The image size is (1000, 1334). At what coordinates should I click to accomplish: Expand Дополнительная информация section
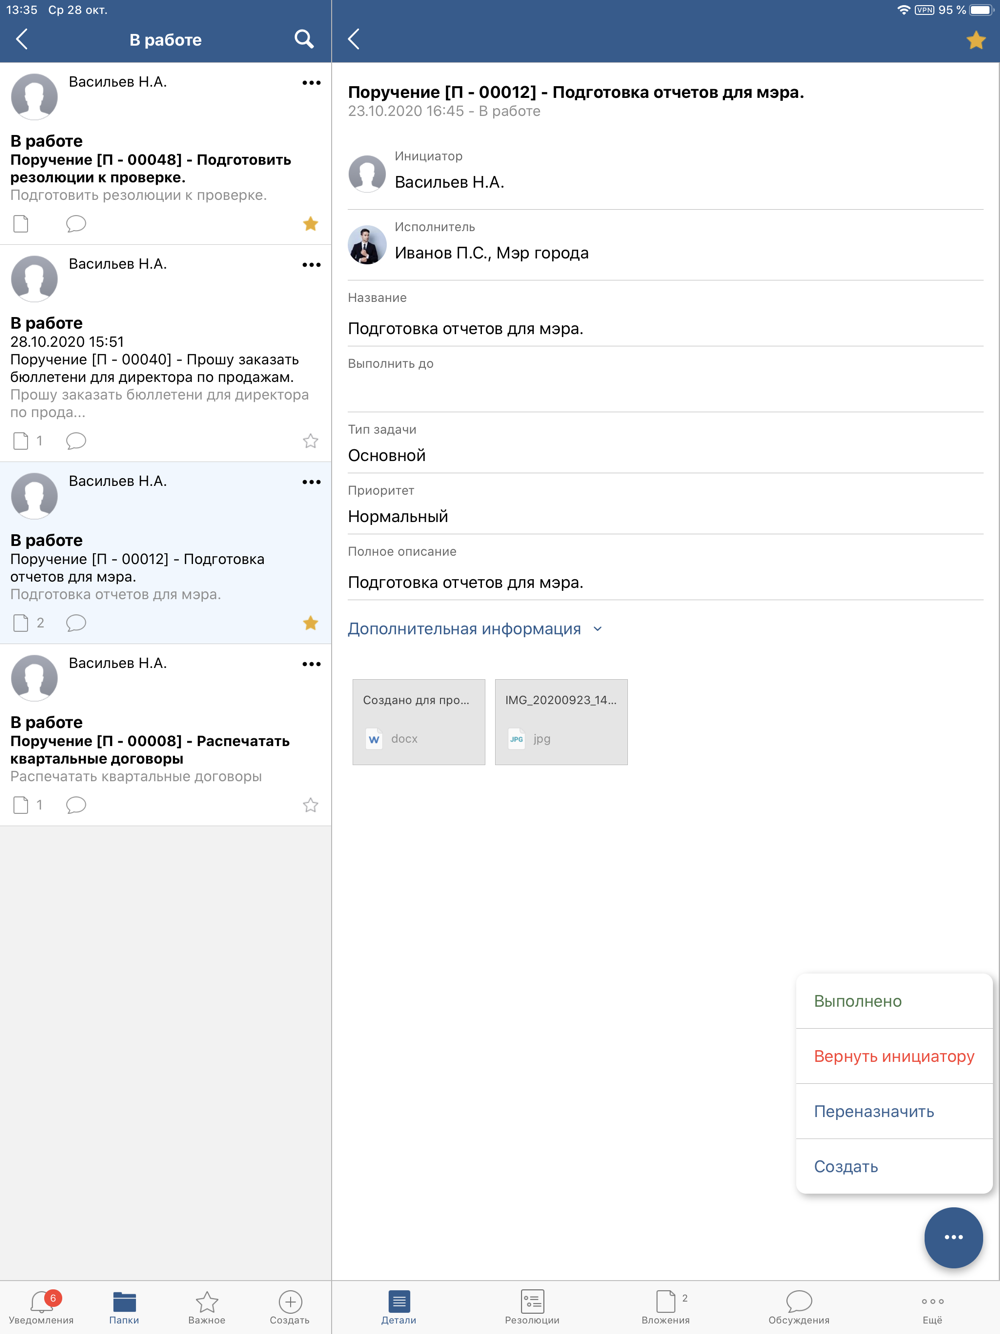475,629
